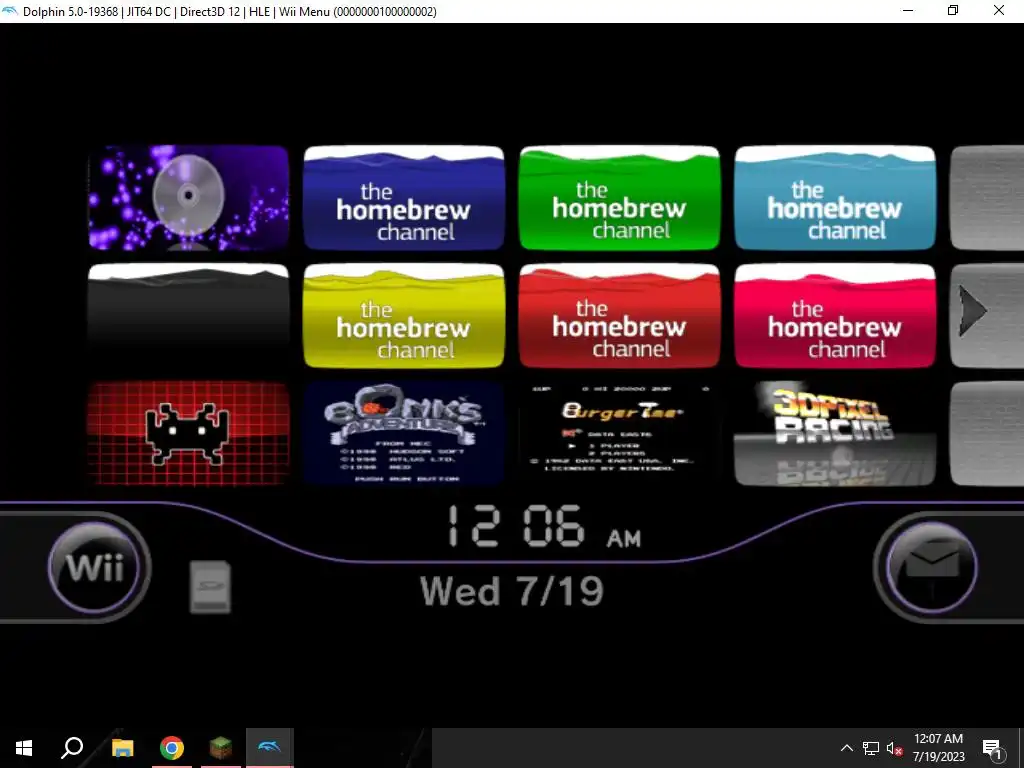Minimize the Dolphin window
This screenshot has width=1024, height=768.
pyautogui.click(x=908, y=11)
